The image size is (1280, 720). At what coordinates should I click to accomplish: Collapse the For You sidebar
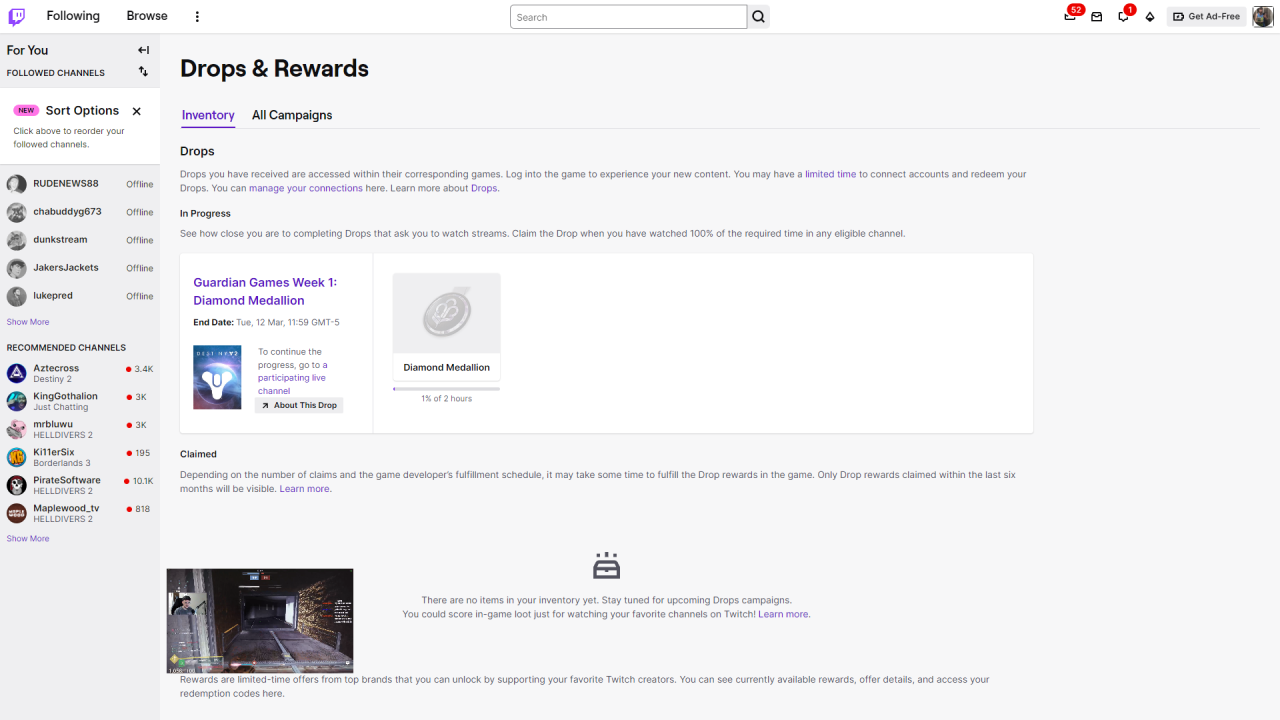(143, 50)
